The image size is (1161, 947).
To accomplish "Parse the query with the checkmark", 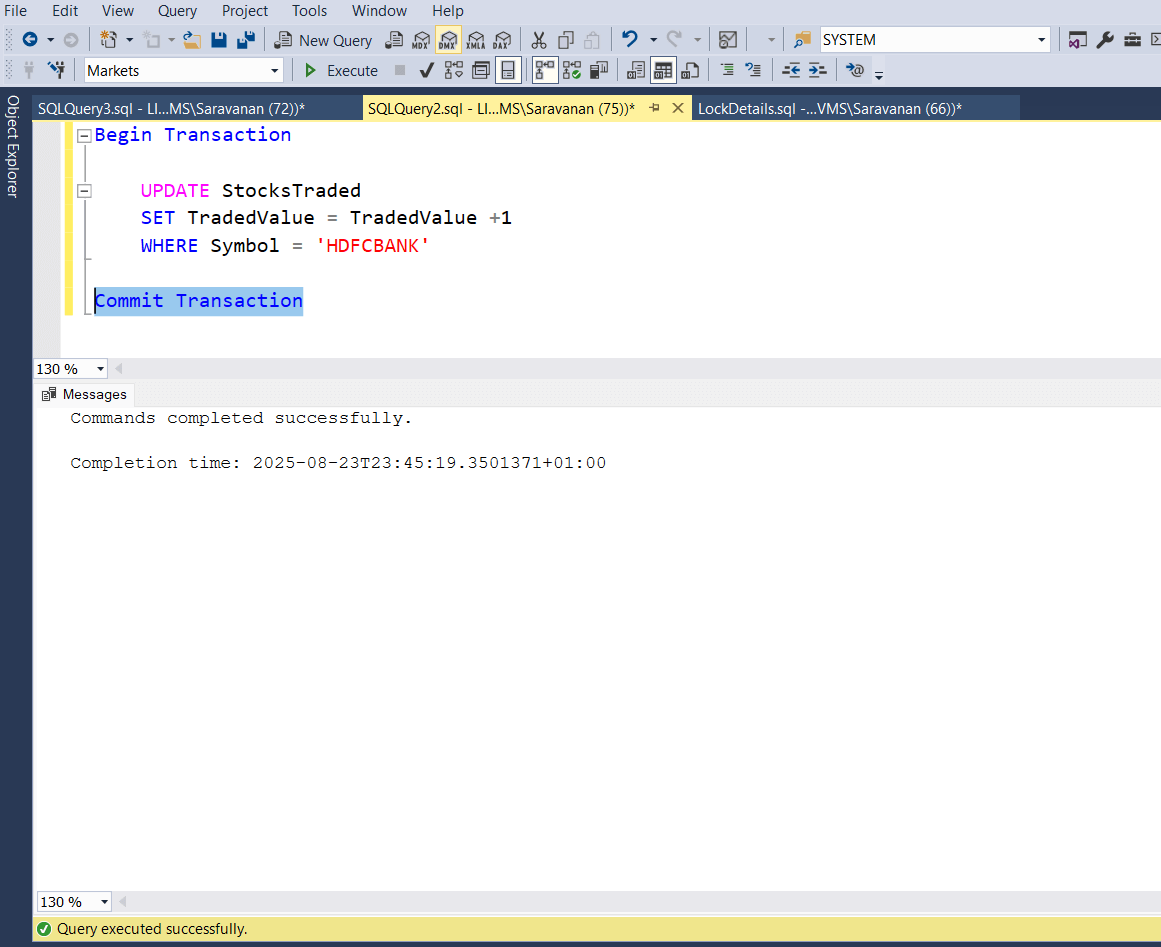I will point(426,70).
